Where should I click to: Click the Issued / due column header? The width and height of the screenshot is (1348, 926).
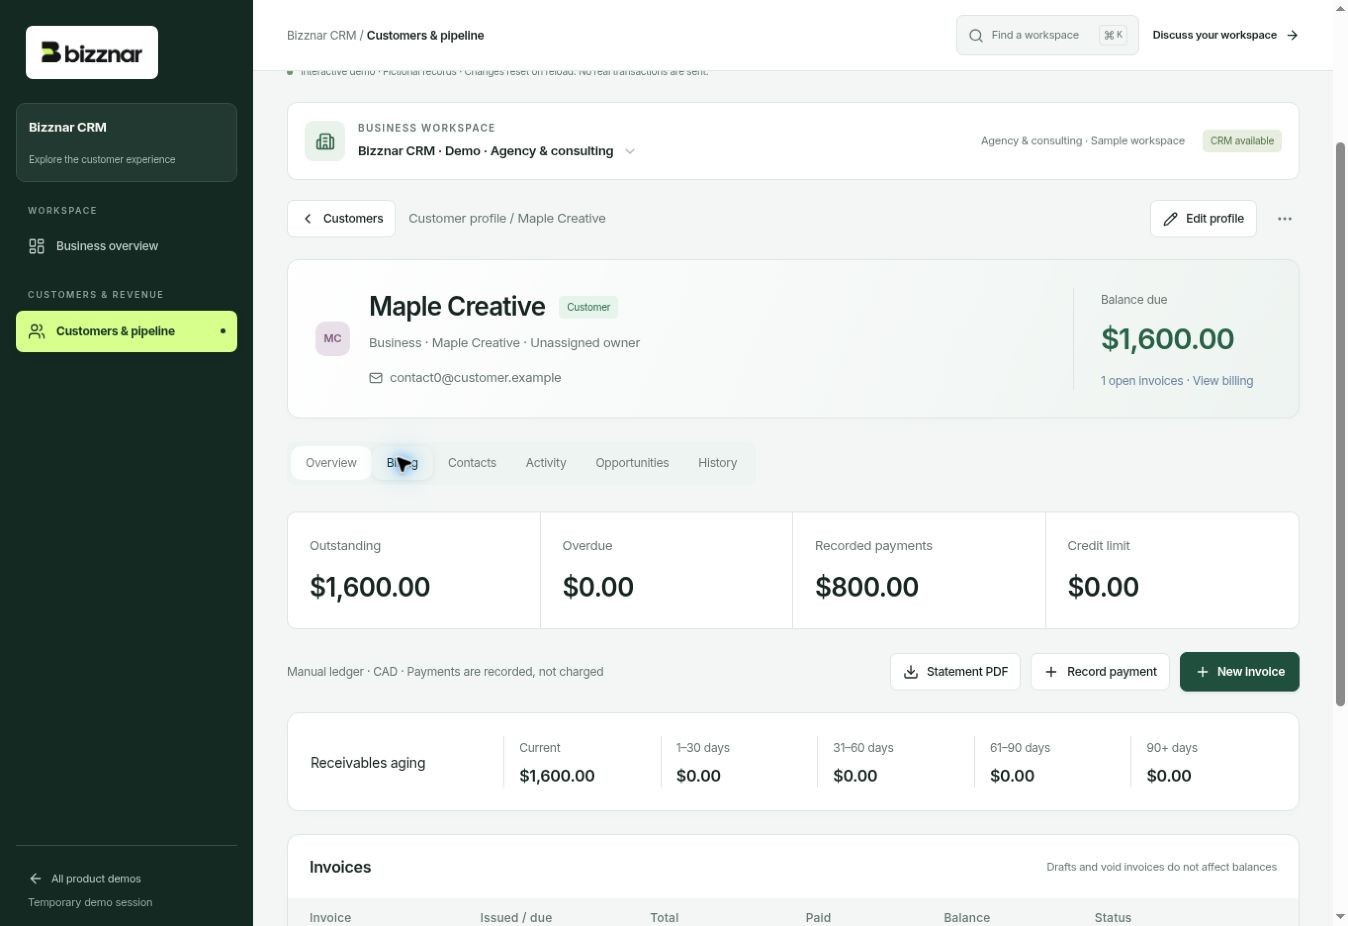click(516, 917)
